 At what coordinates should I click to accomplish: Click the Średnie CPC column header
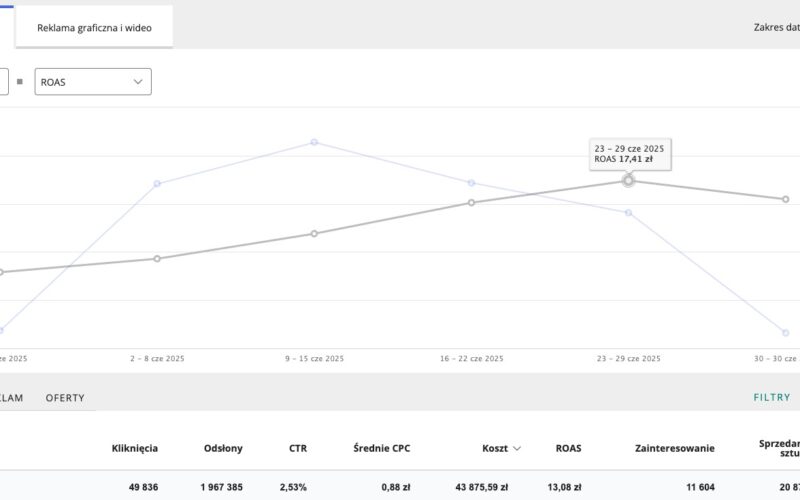(x=382, y=448)
